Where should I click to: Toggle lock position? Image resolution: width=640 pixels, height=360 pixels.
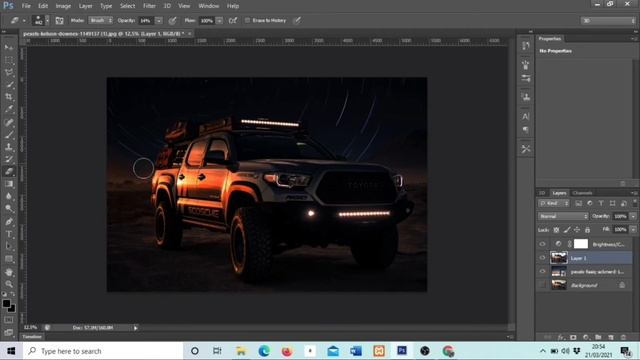coord(577,230)
